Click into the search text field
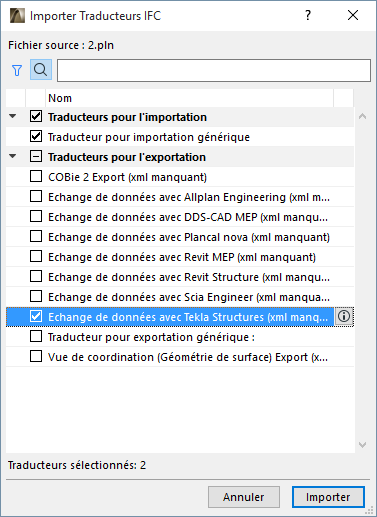The width and height of the screenshot is (377, 517). (x=214, y=70)
